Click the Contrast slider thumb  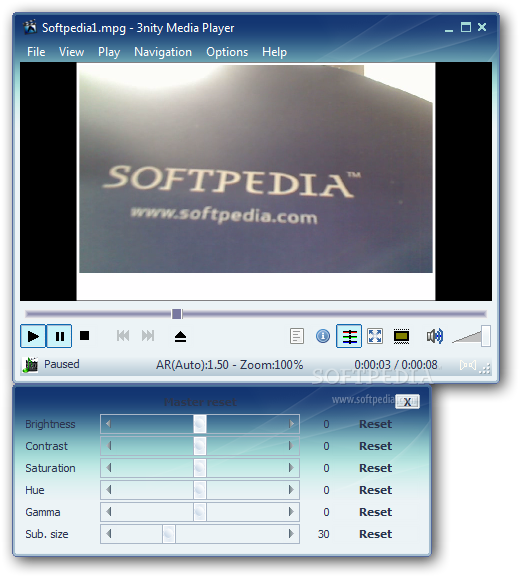pyautogui.click(x=200, y=446)
